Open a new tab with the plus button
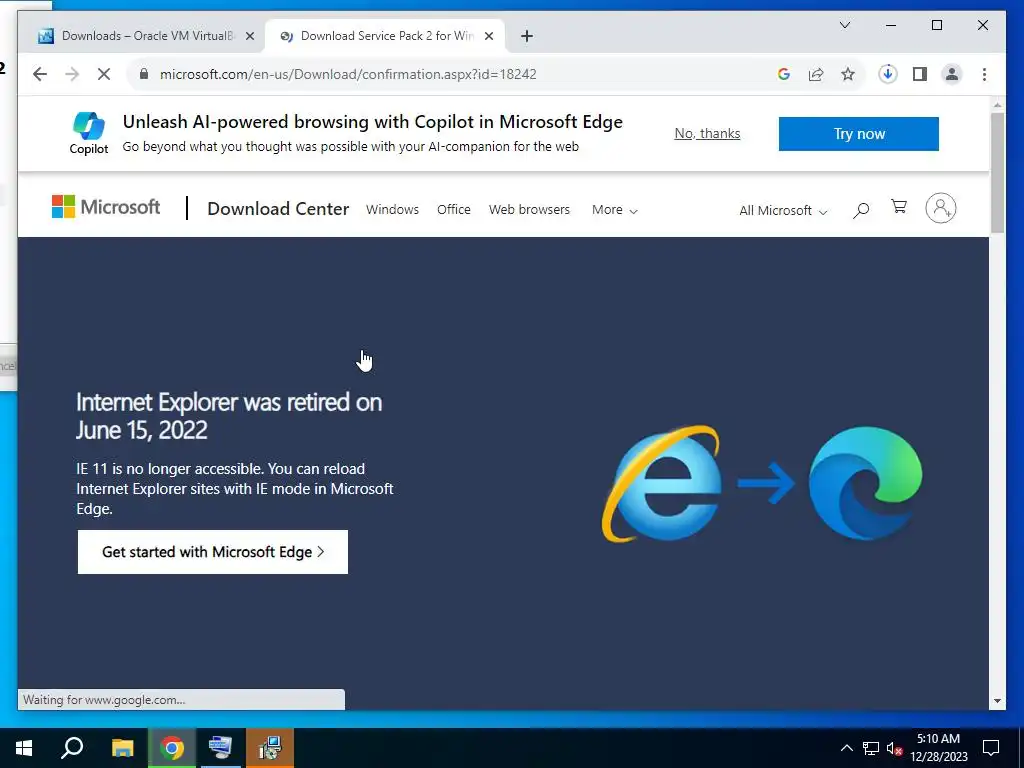 click(527, 37)
